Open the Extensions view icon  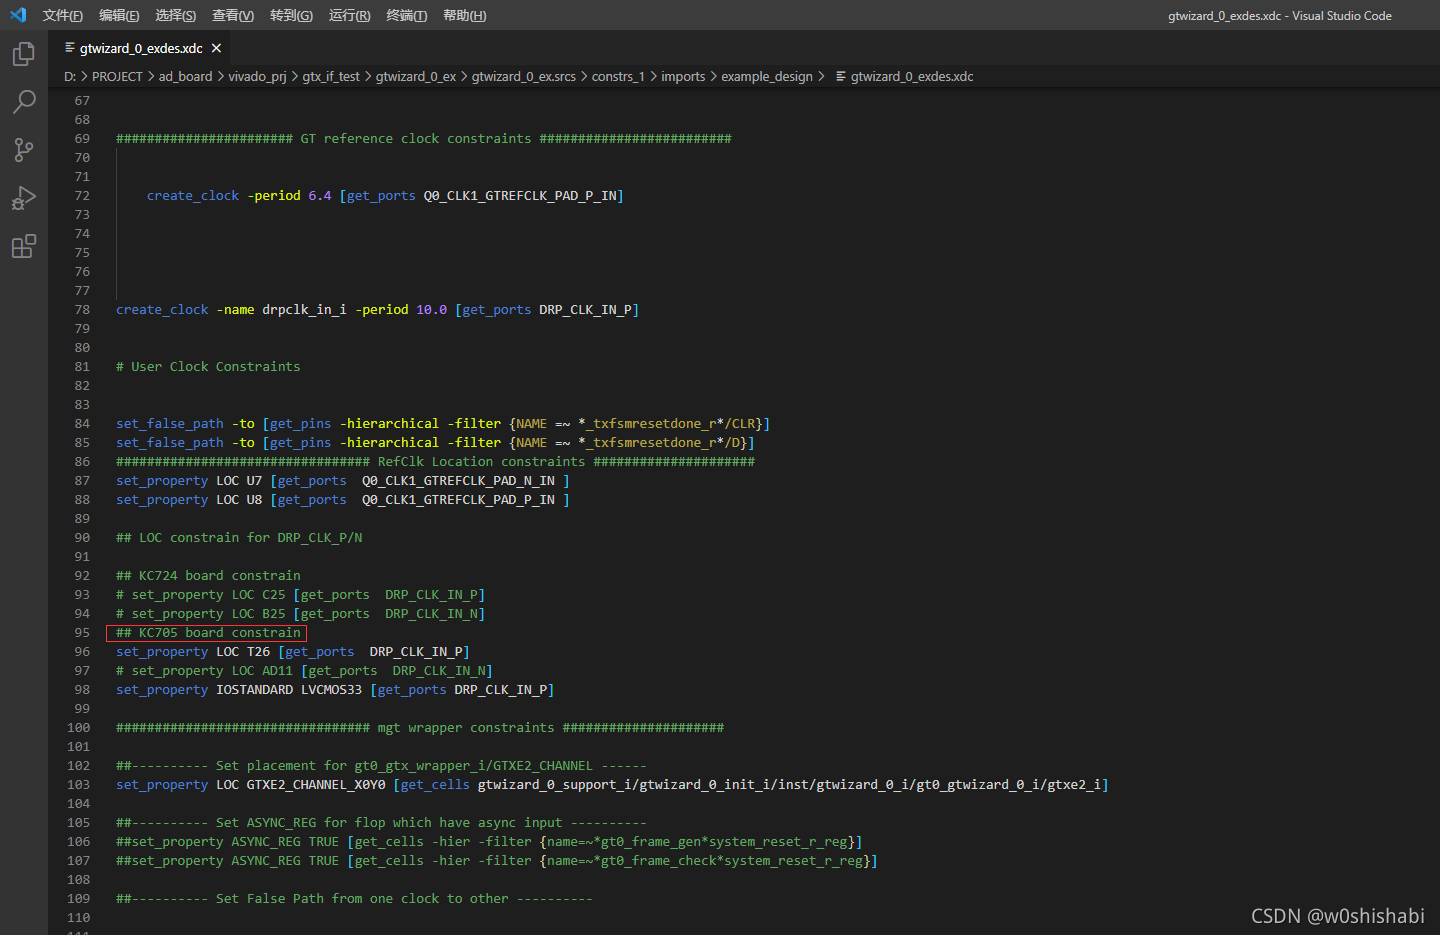point(24,246)
